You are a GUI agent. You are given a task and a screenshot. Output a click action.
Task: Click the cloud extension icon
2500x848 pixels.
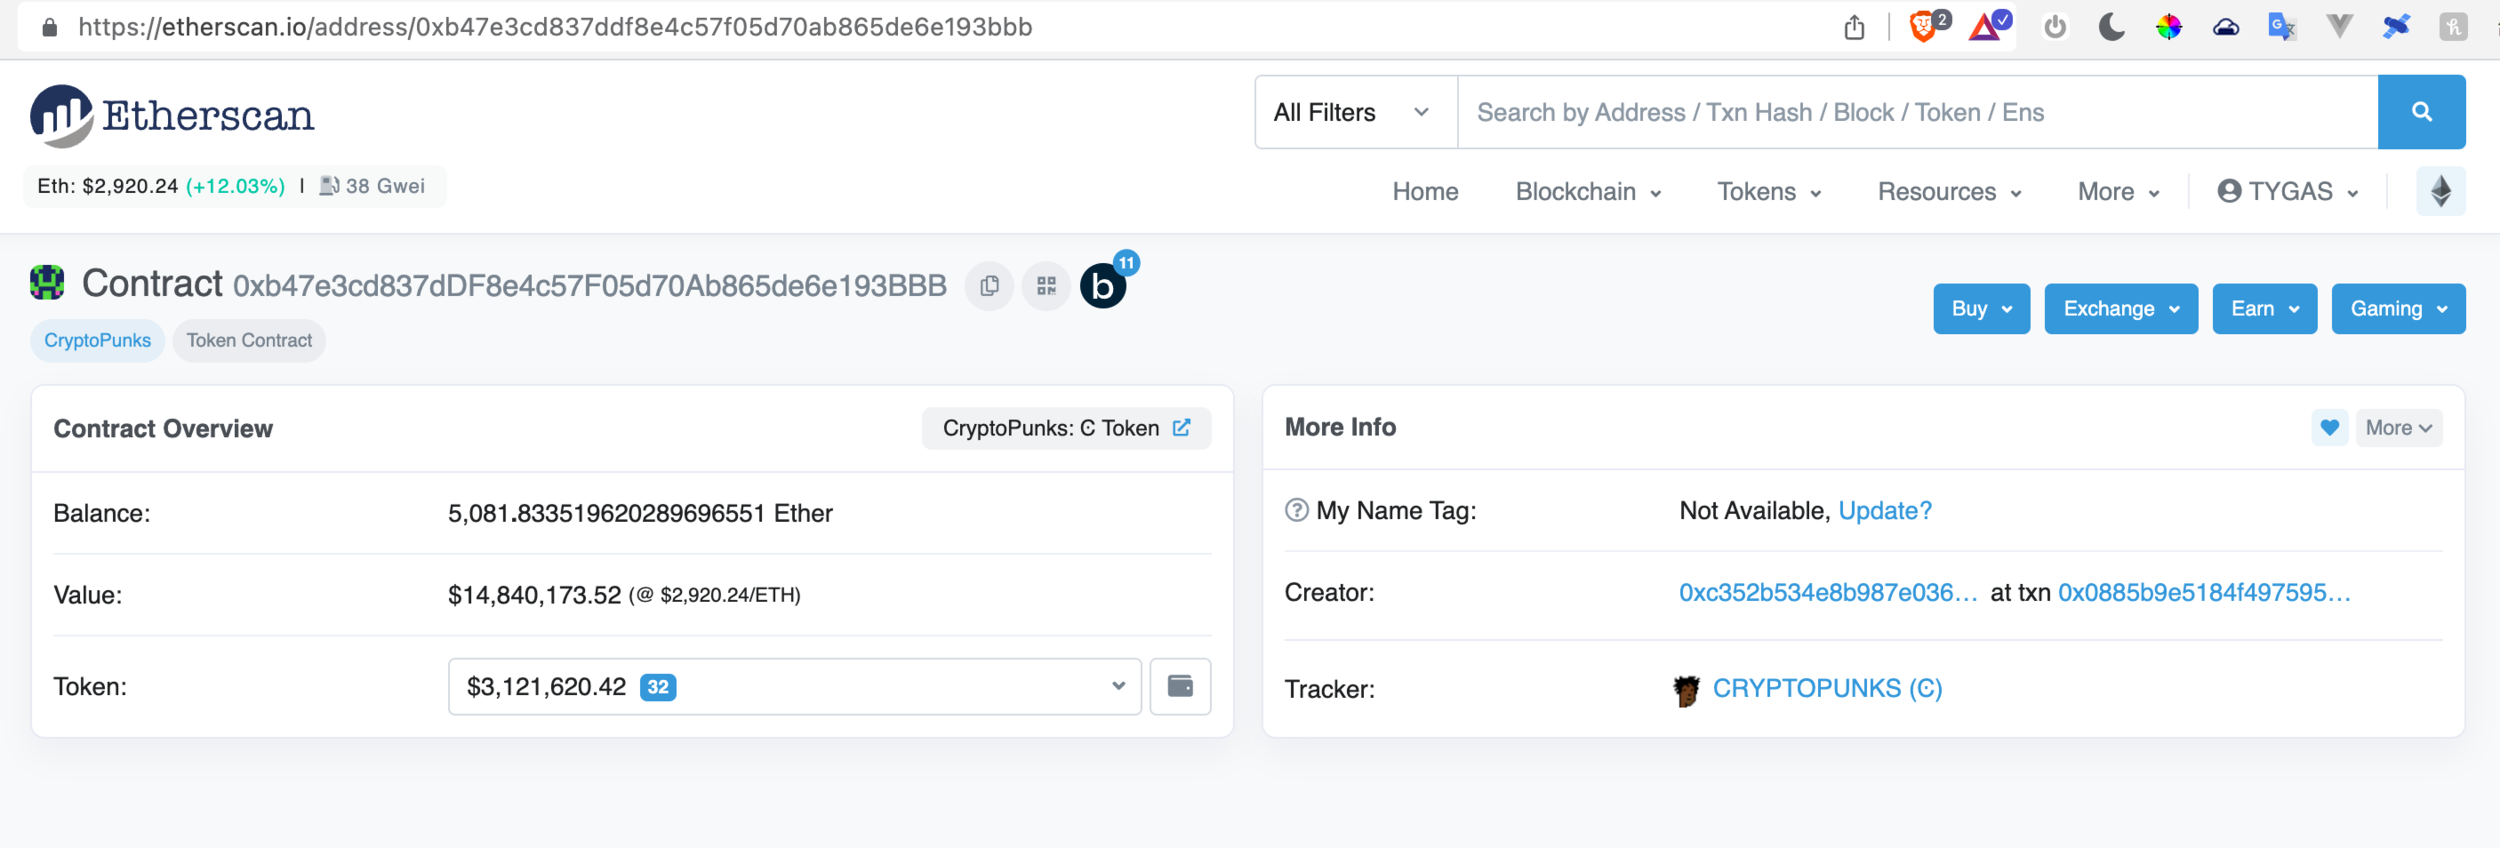click(x=2226, y=27)
